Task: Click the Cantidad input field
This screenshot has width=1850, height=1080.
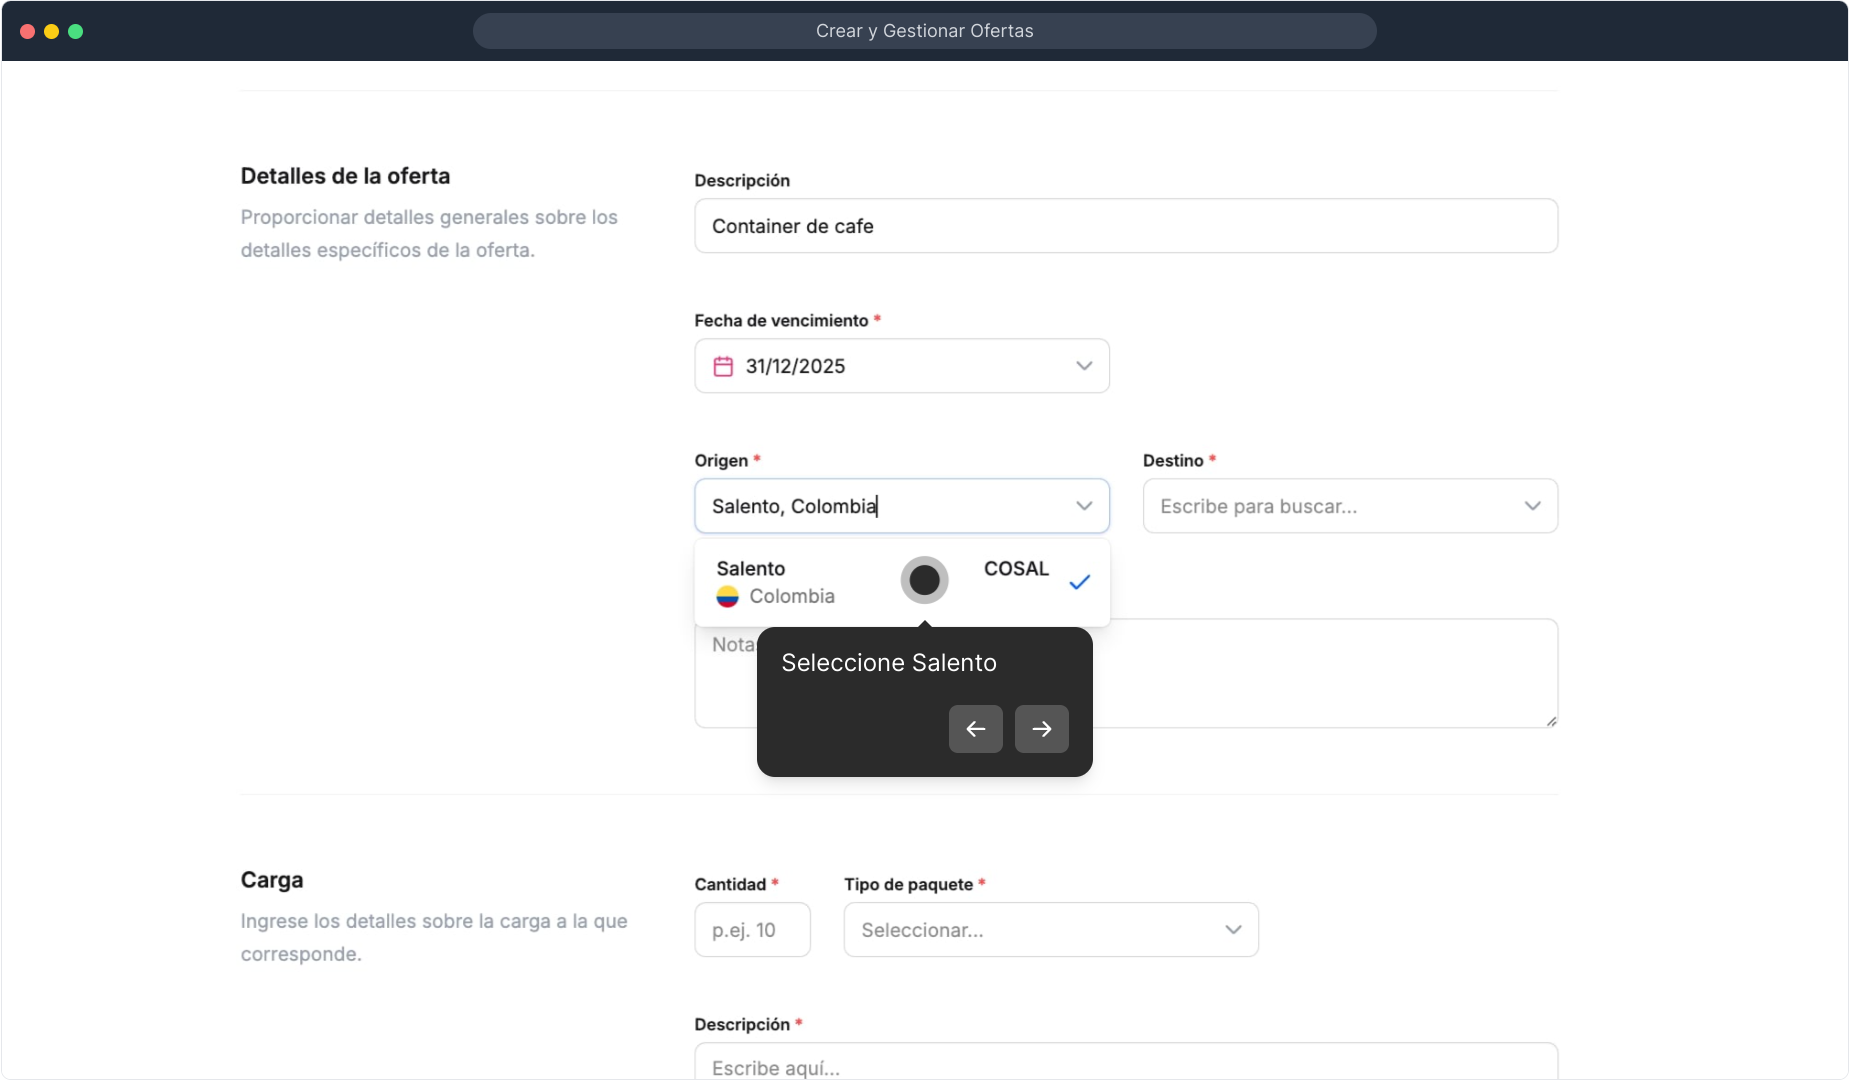Action: click(752, 930)
